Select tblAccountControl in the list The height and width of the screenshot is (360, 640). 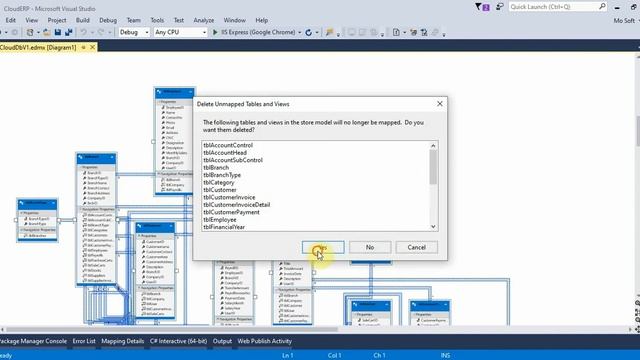(228, 145)
